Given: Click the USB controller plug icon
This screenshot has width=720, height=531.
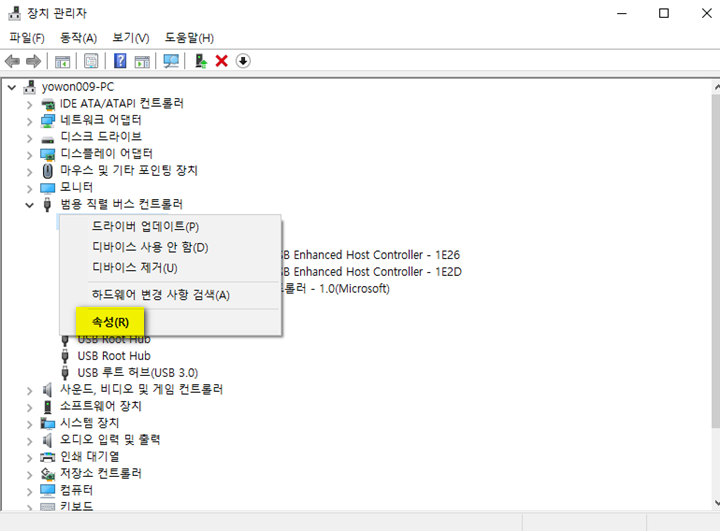Looking at the screenshot, I should 47,204.
